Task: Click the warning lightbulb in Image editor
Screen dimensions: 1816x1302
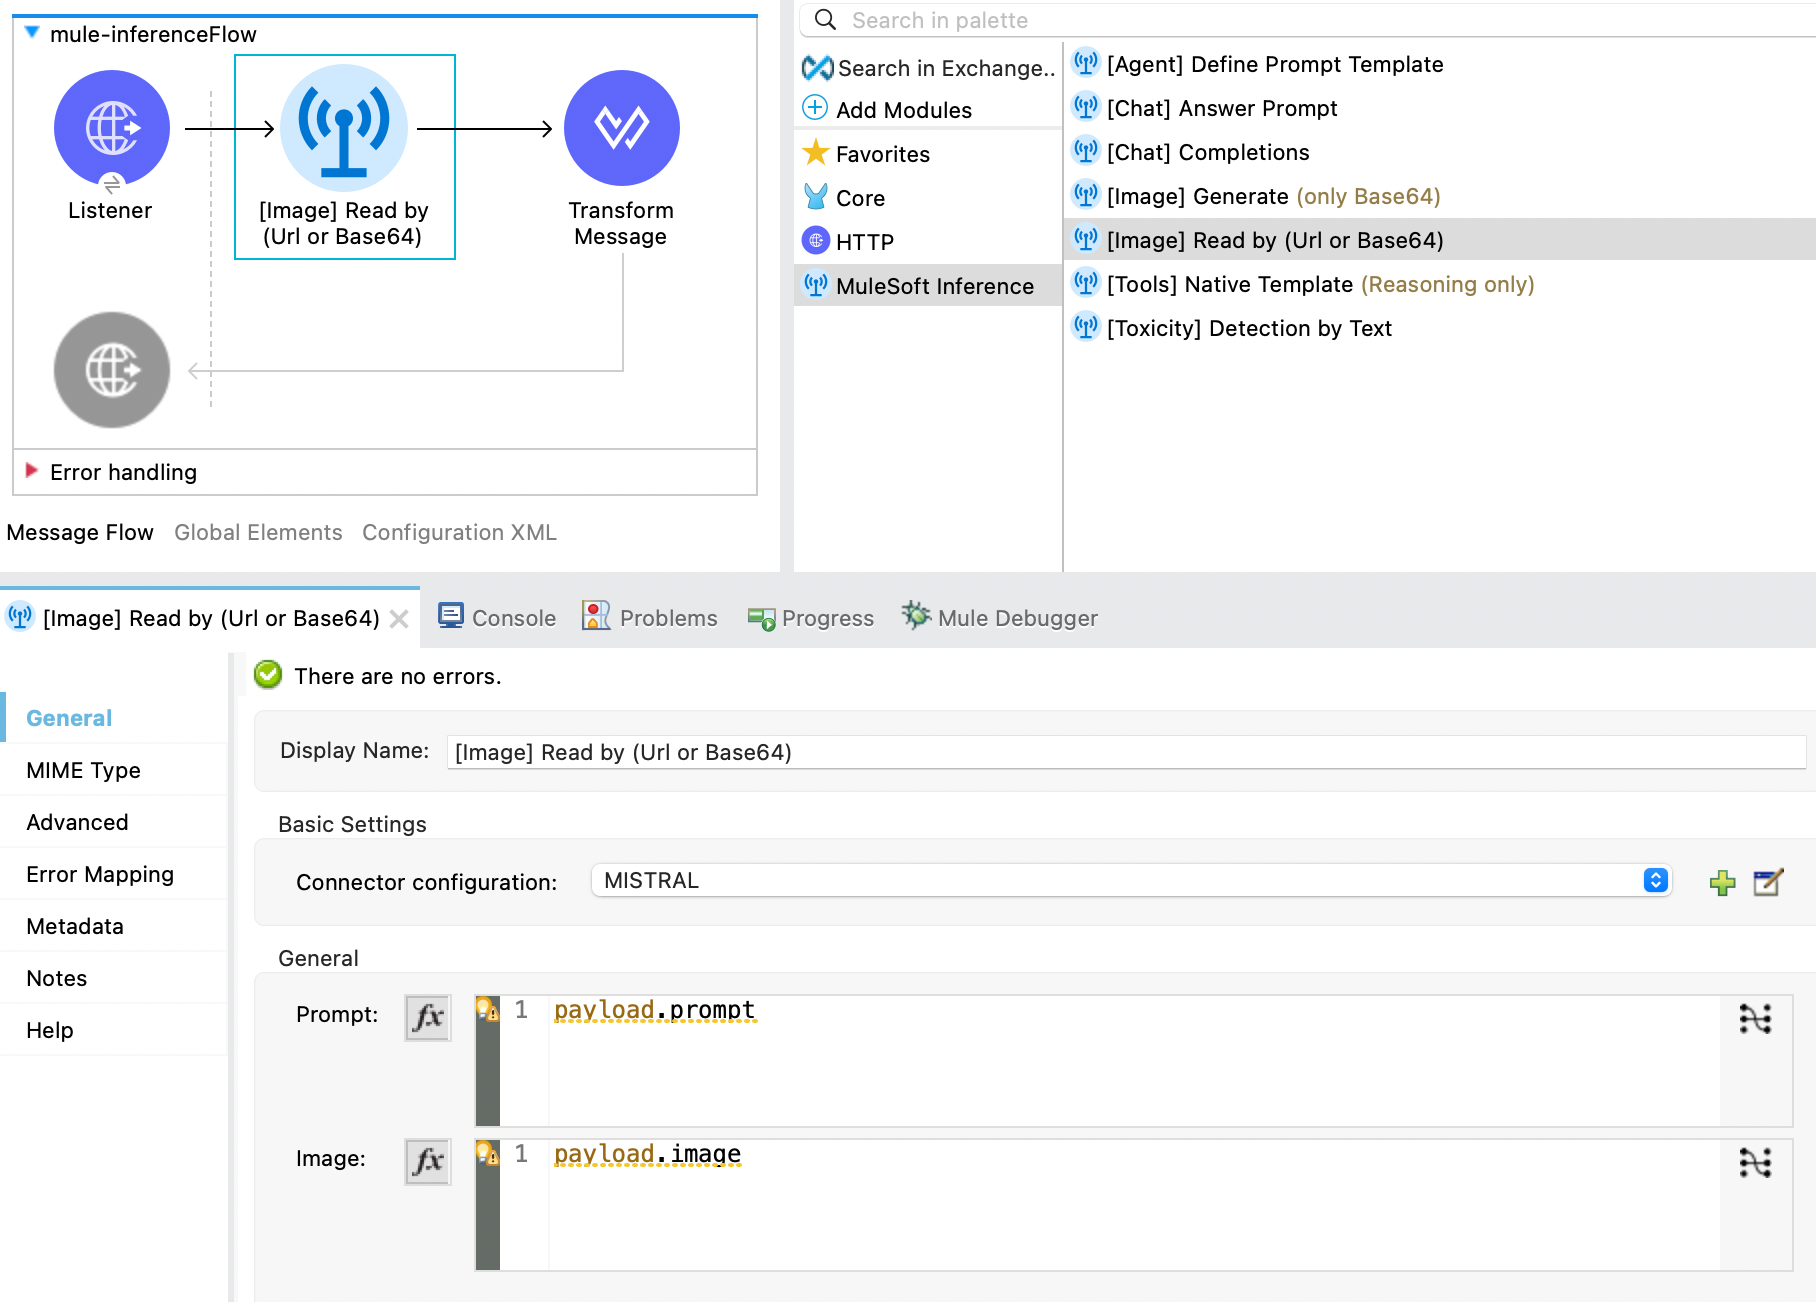Action: click(x=487, y=1153)
